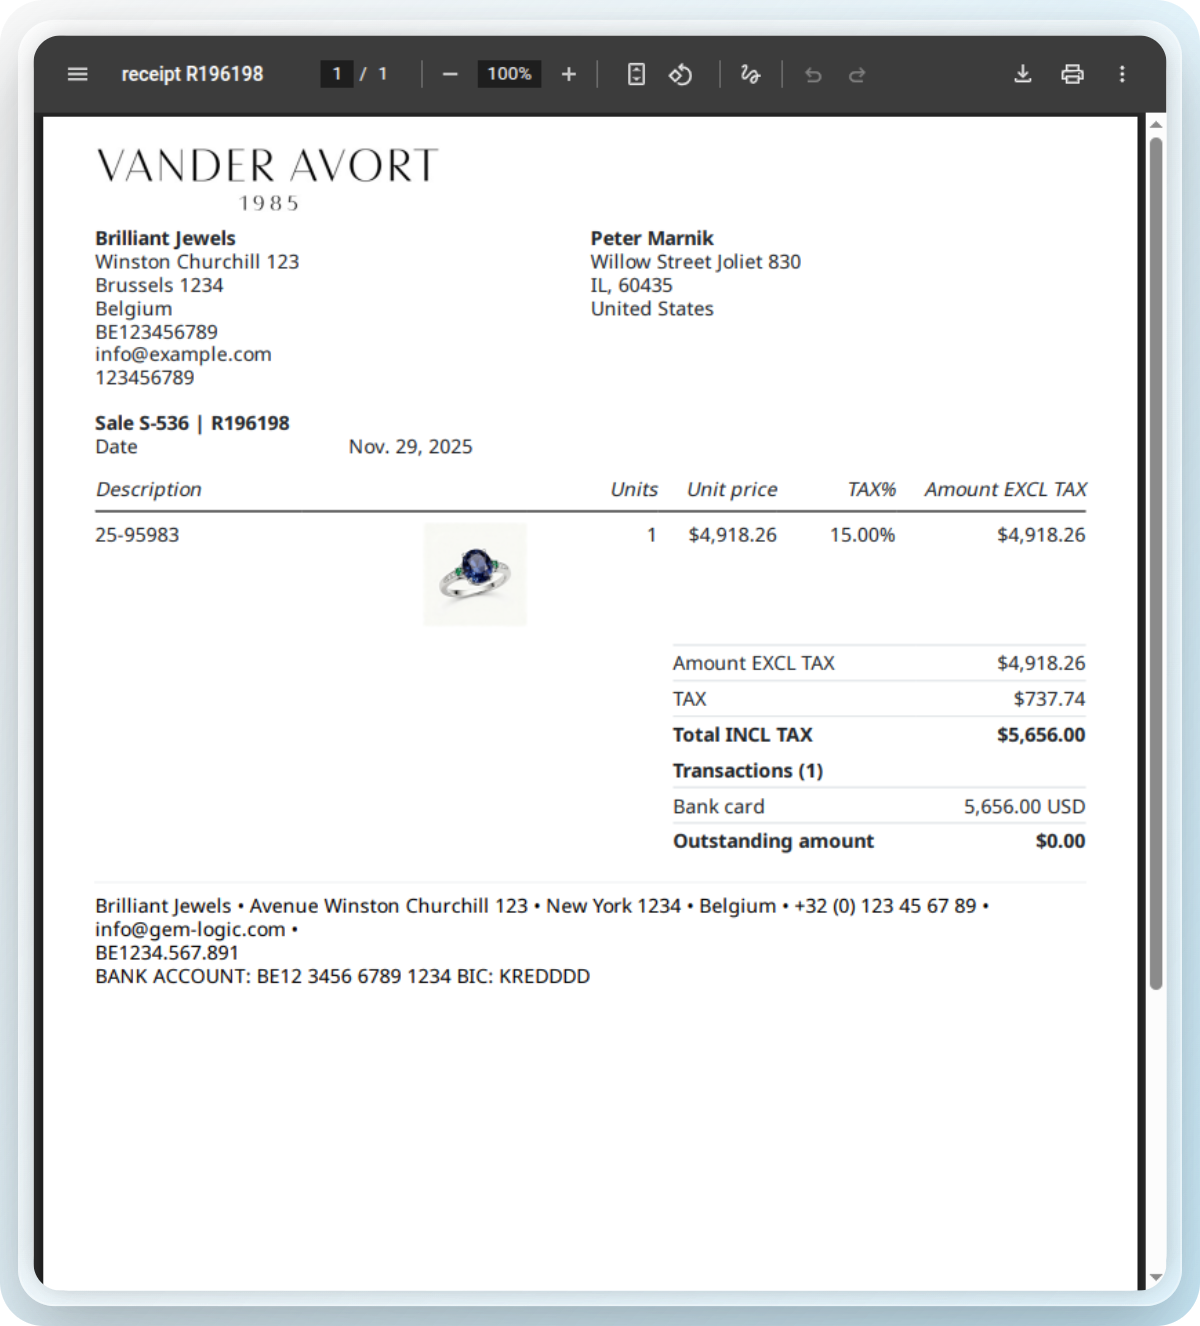This screenshot has height=1326, width=1200.
Task: Rotate the receipt counterclockwise
Action: point(681,74)
